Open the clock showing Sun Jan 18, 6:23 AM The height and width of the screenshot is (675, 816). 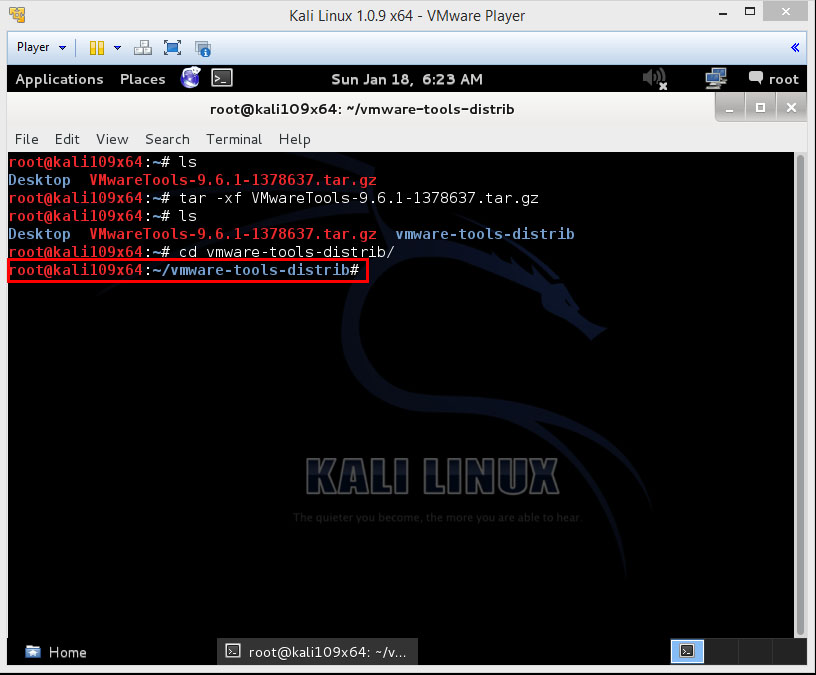pos(407,79)
